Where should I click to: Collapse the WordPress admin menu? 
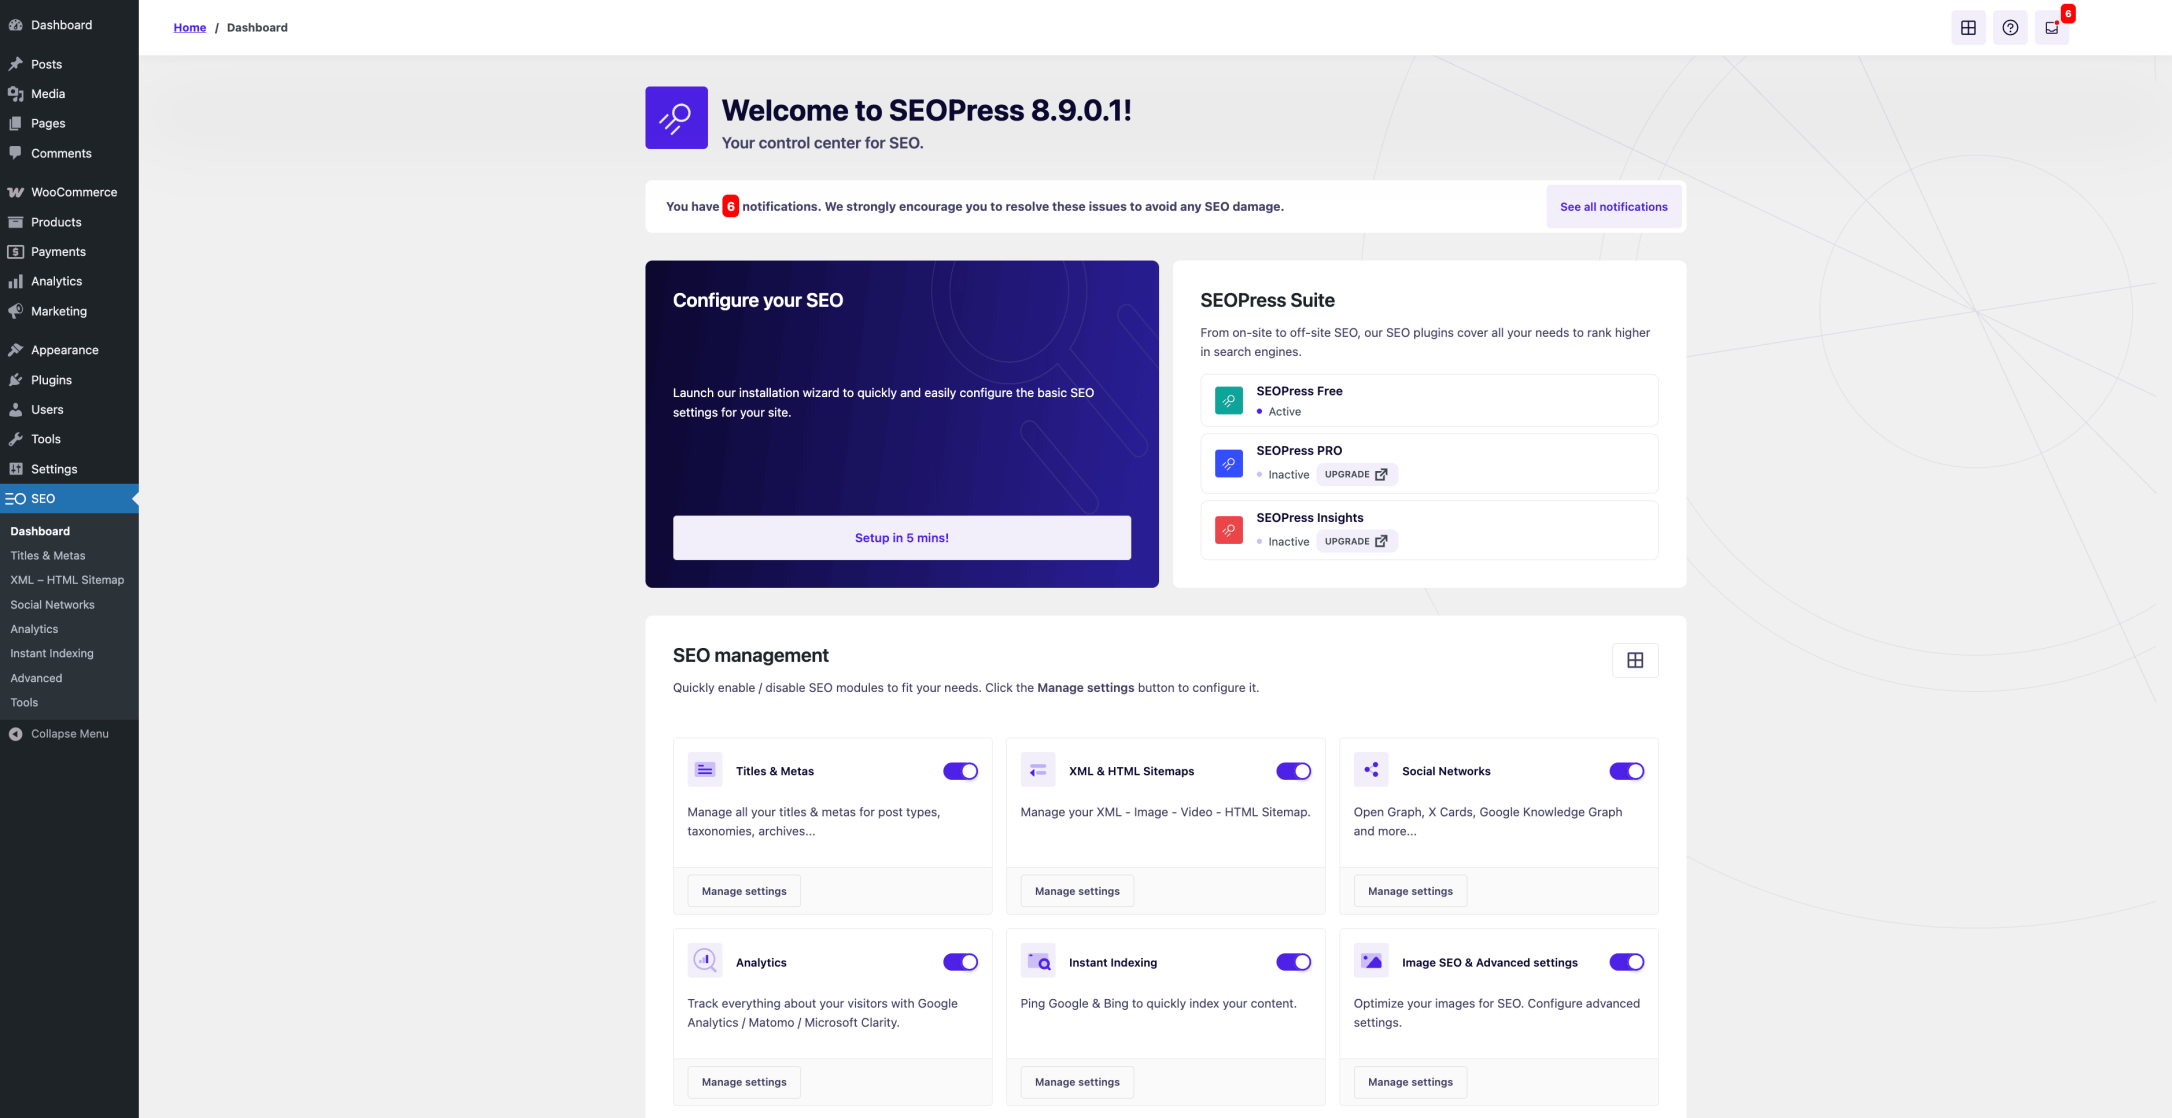(x=69, y=734)
